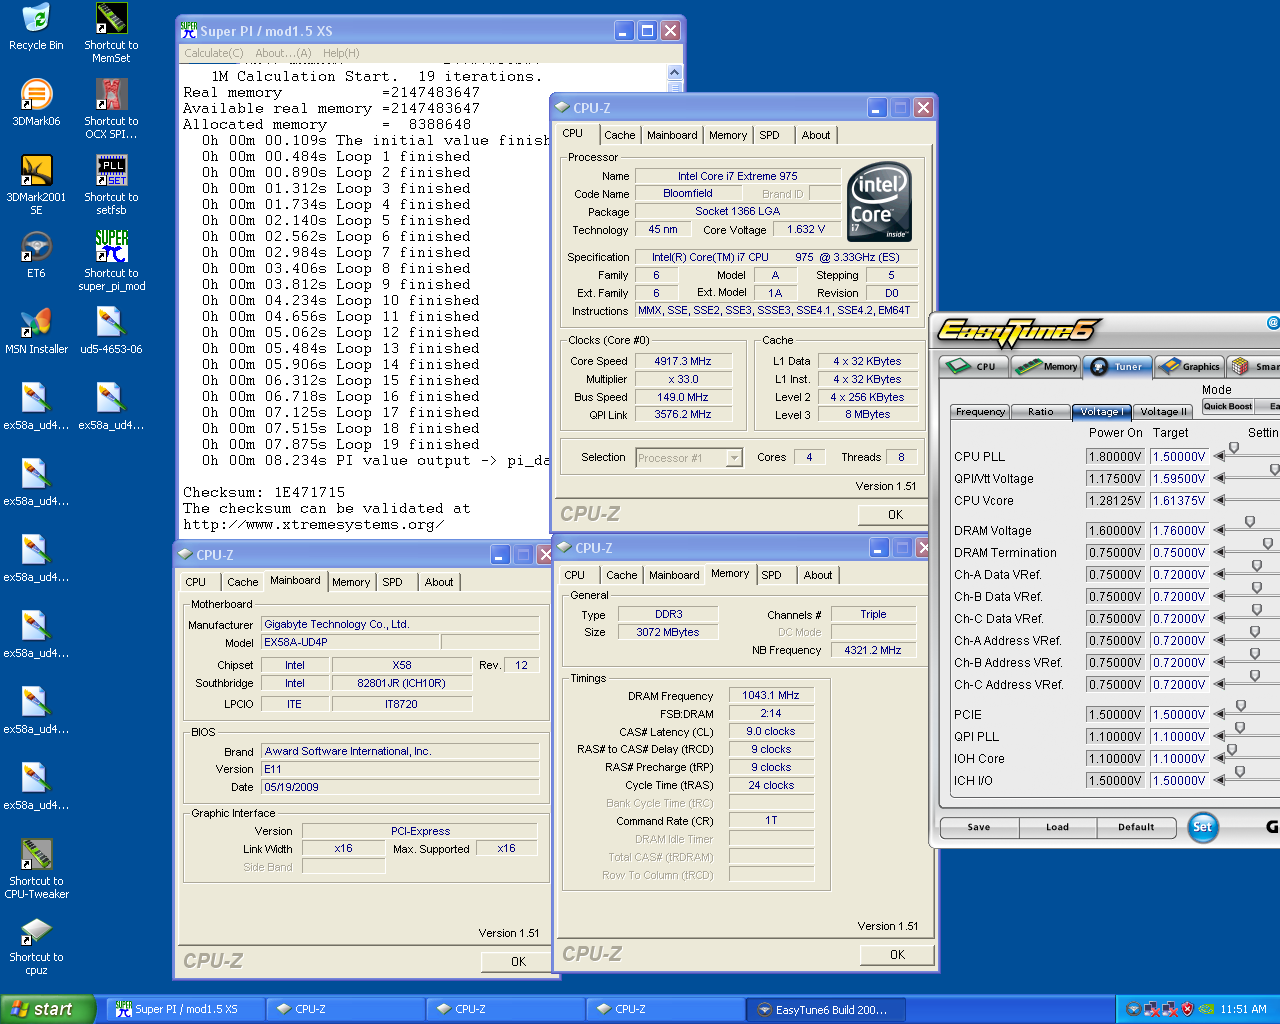Click the PCIE voltage slider thumb
The width and height of the screenshot is (1280, 1024).
point(1241,706)
